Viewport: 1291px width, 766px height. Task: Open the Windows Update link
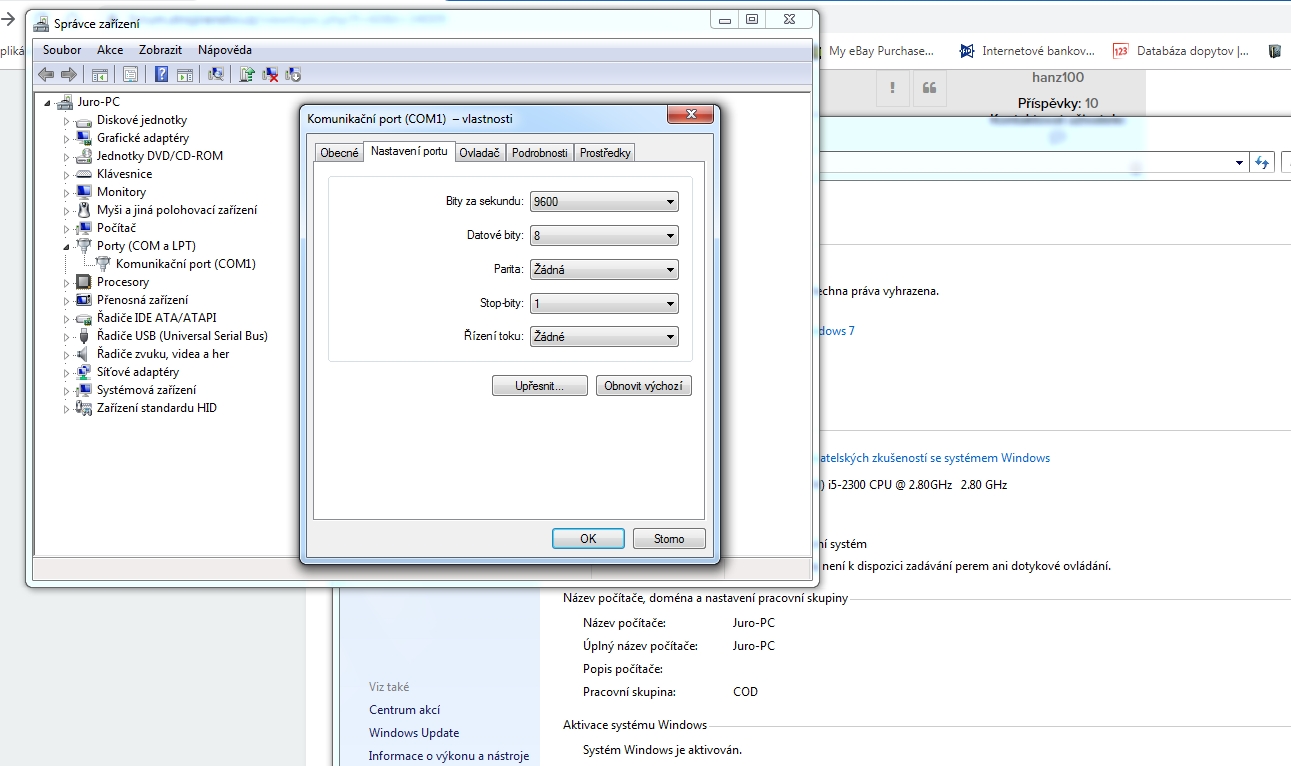pos(414,733)
